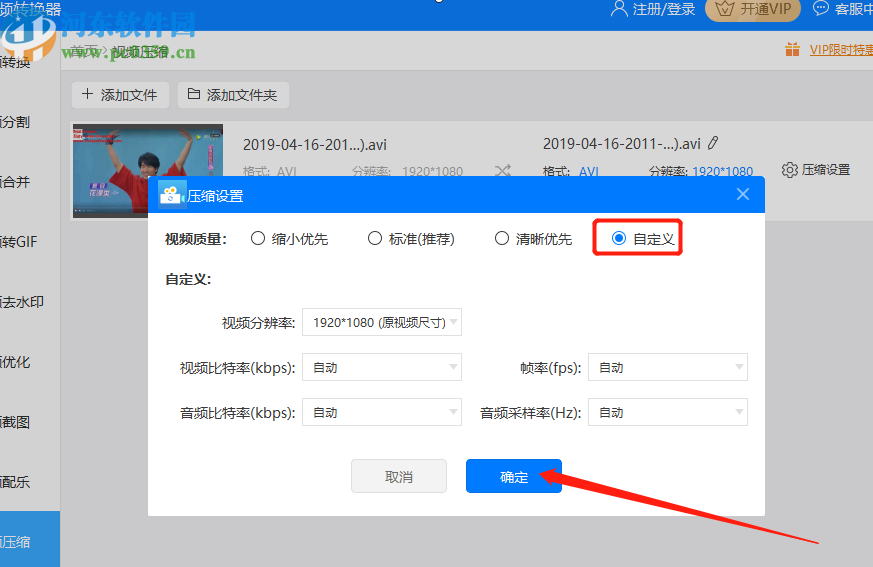Click 注册/登录 in the title bar
873x567 pixels.
click(x=664, y=9)
